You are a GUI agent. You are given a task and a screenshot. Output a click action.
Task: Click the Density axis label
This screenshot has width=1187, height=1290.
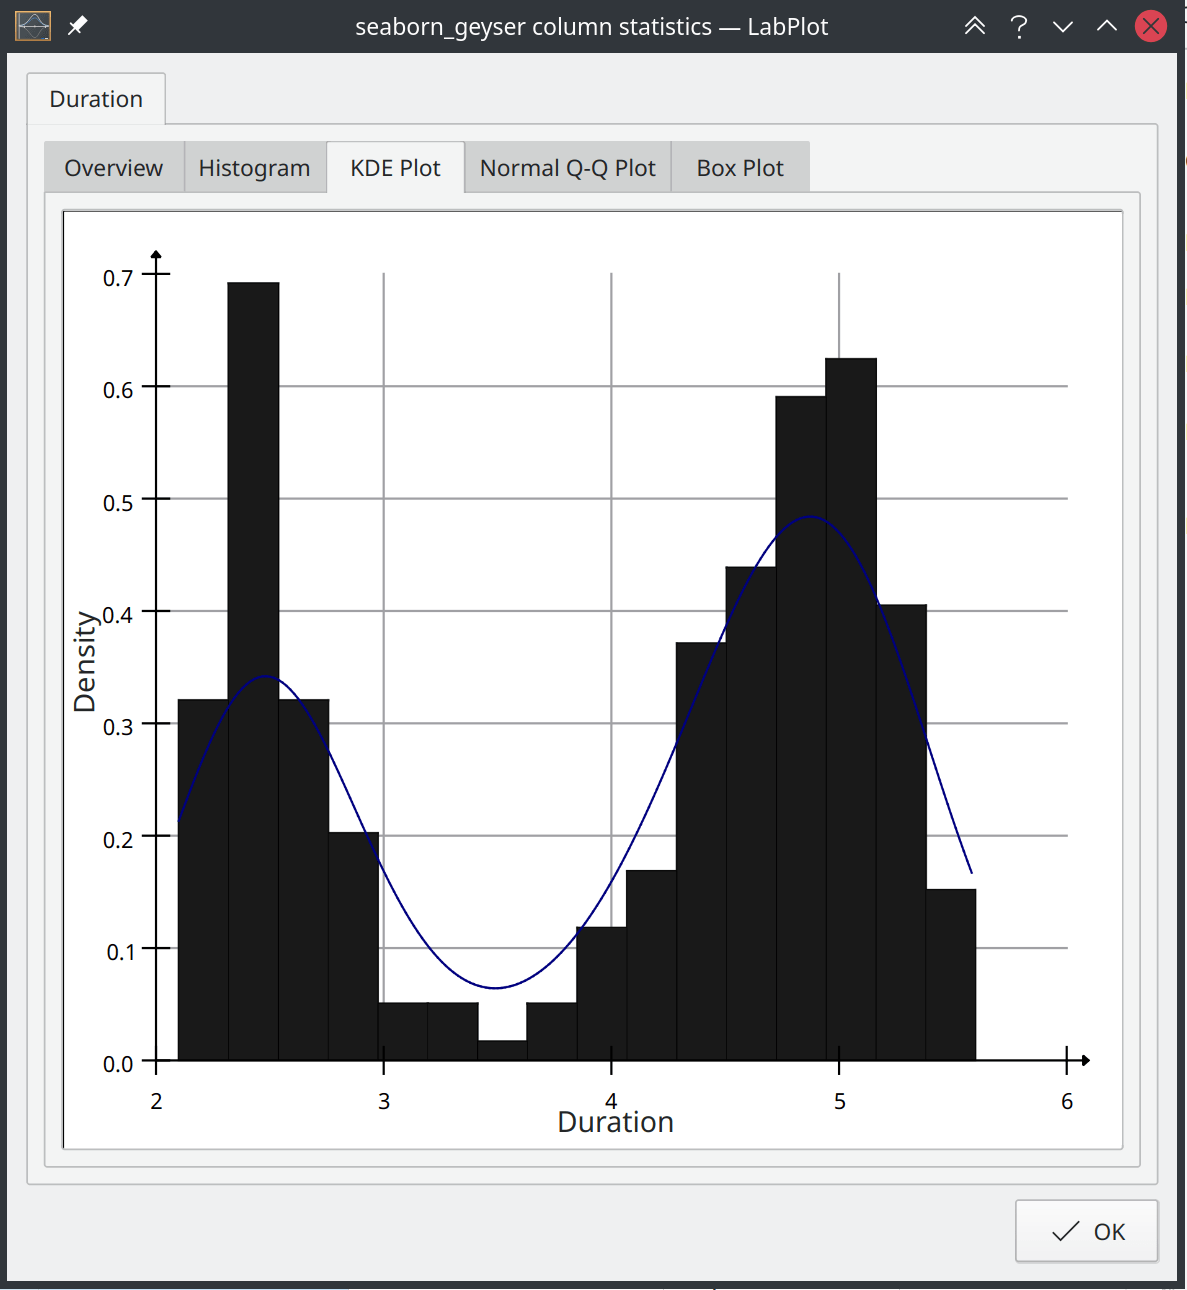(88, 660)
